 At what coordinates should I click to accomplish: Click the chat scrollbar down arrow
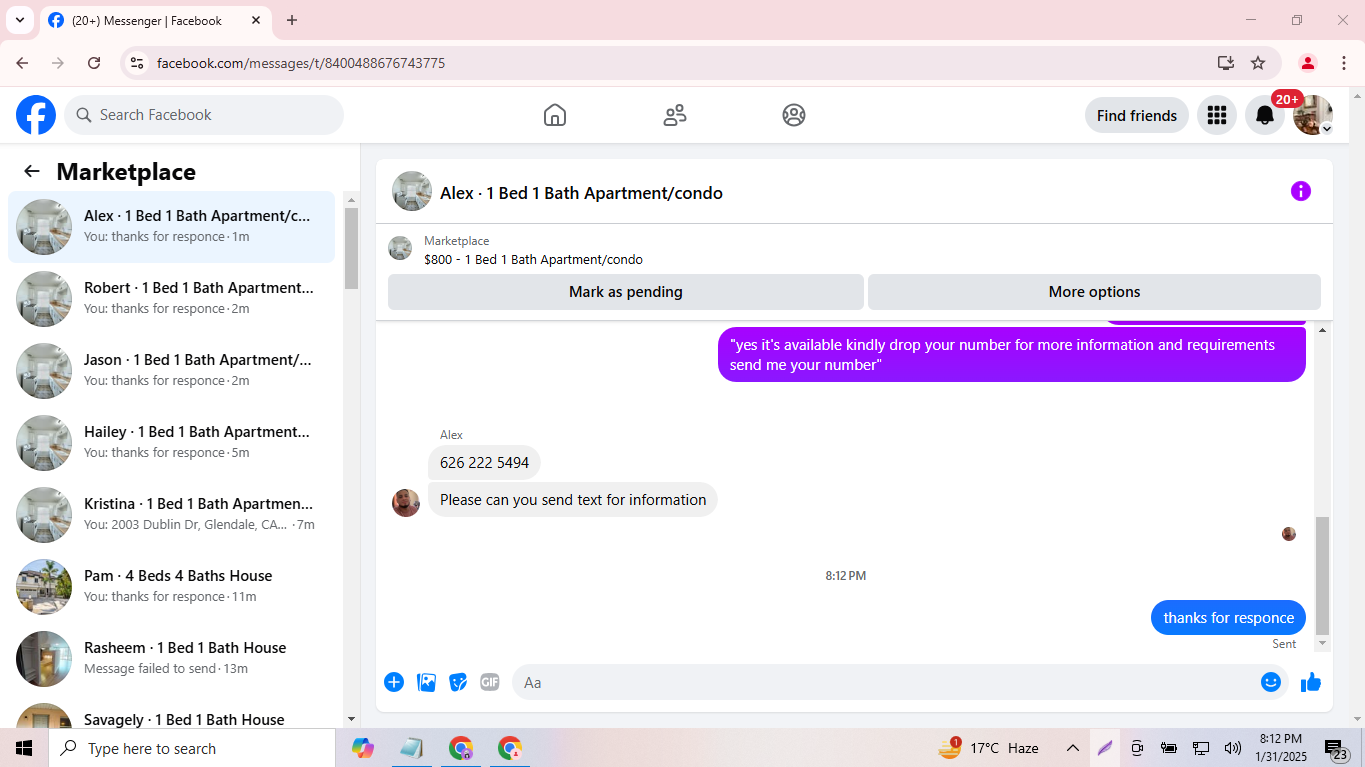click(1323, 643)
